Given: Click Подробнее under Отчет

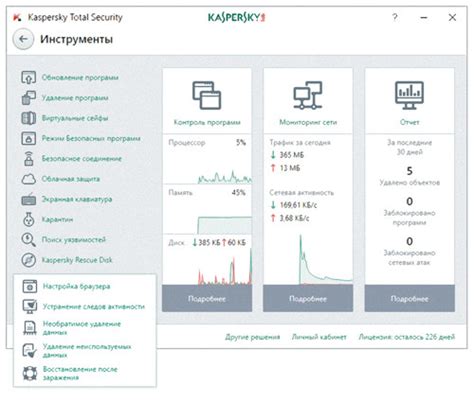Looking at the screenshot, I should [410, 299].
